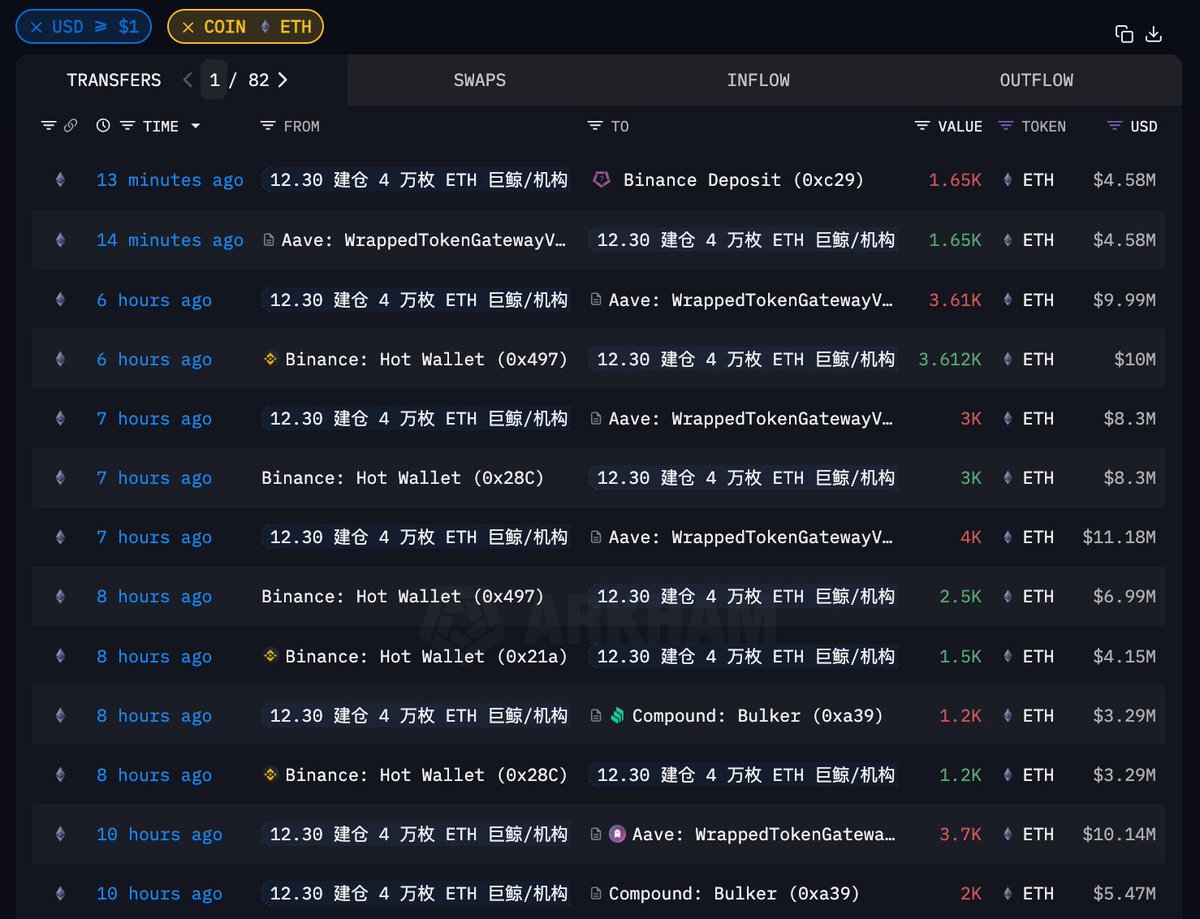Go to the next transfers page
Viewport: 1200px width, 919px height.
[x=283, y=80]
